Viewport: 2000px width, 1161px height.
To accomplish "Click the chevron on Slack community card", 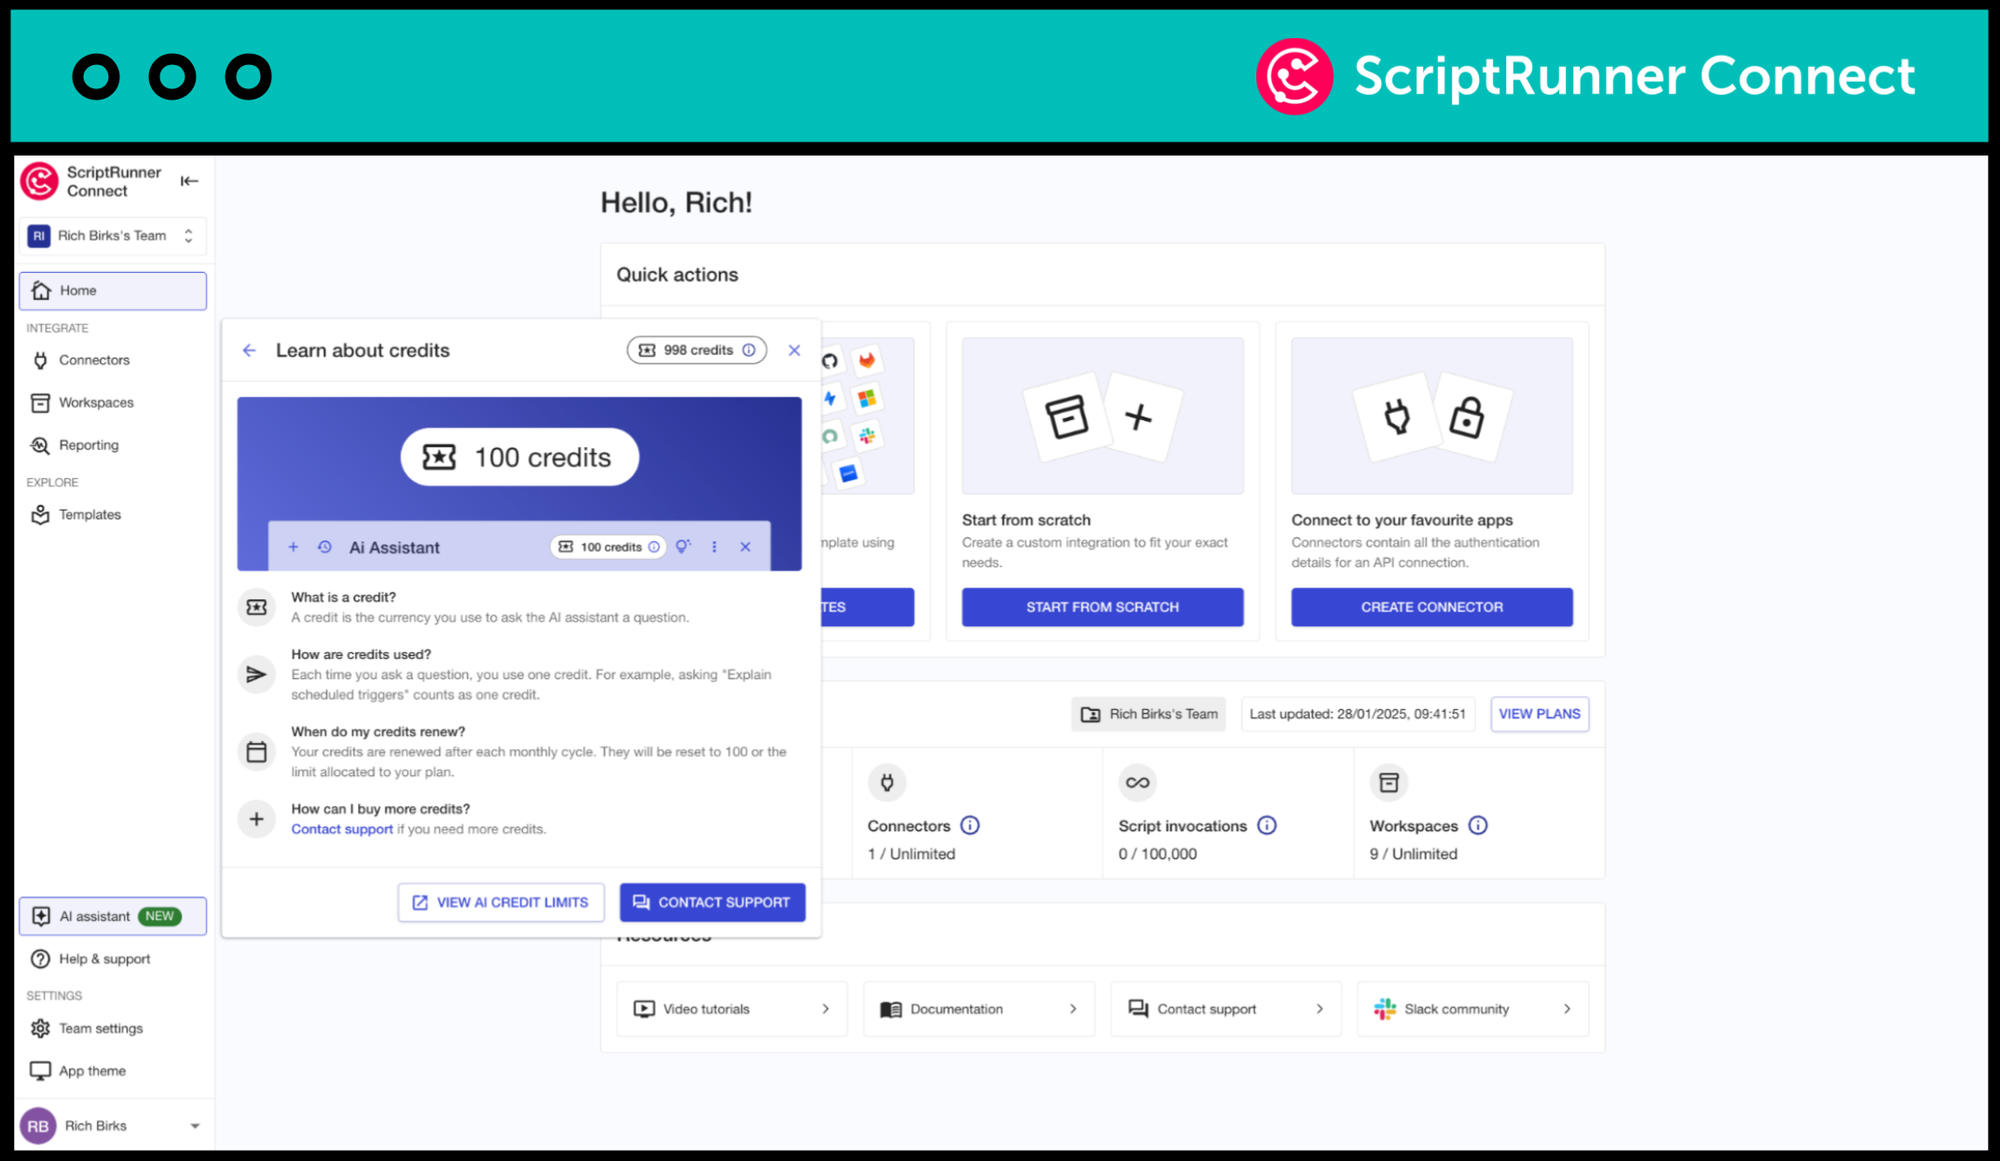I will pyautogui.click(x=1567, y=1009).
